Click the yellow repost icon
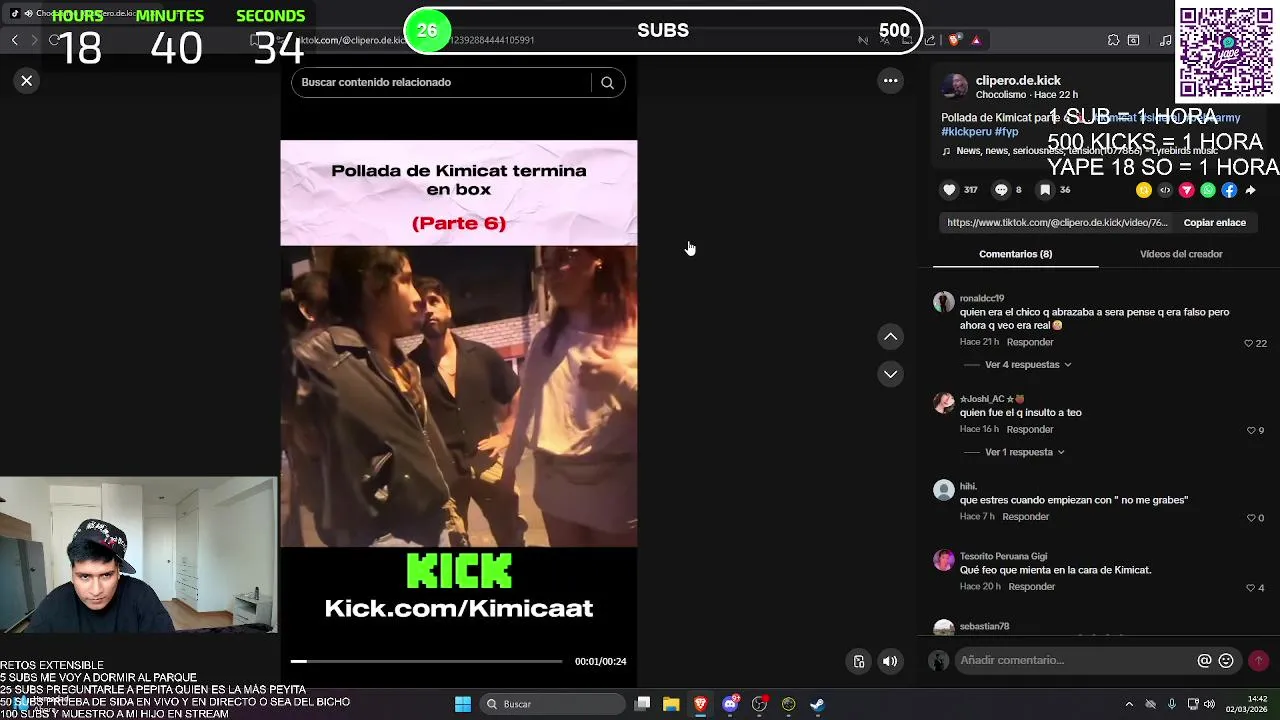1280x720 pixels. tap(1144, 190)
